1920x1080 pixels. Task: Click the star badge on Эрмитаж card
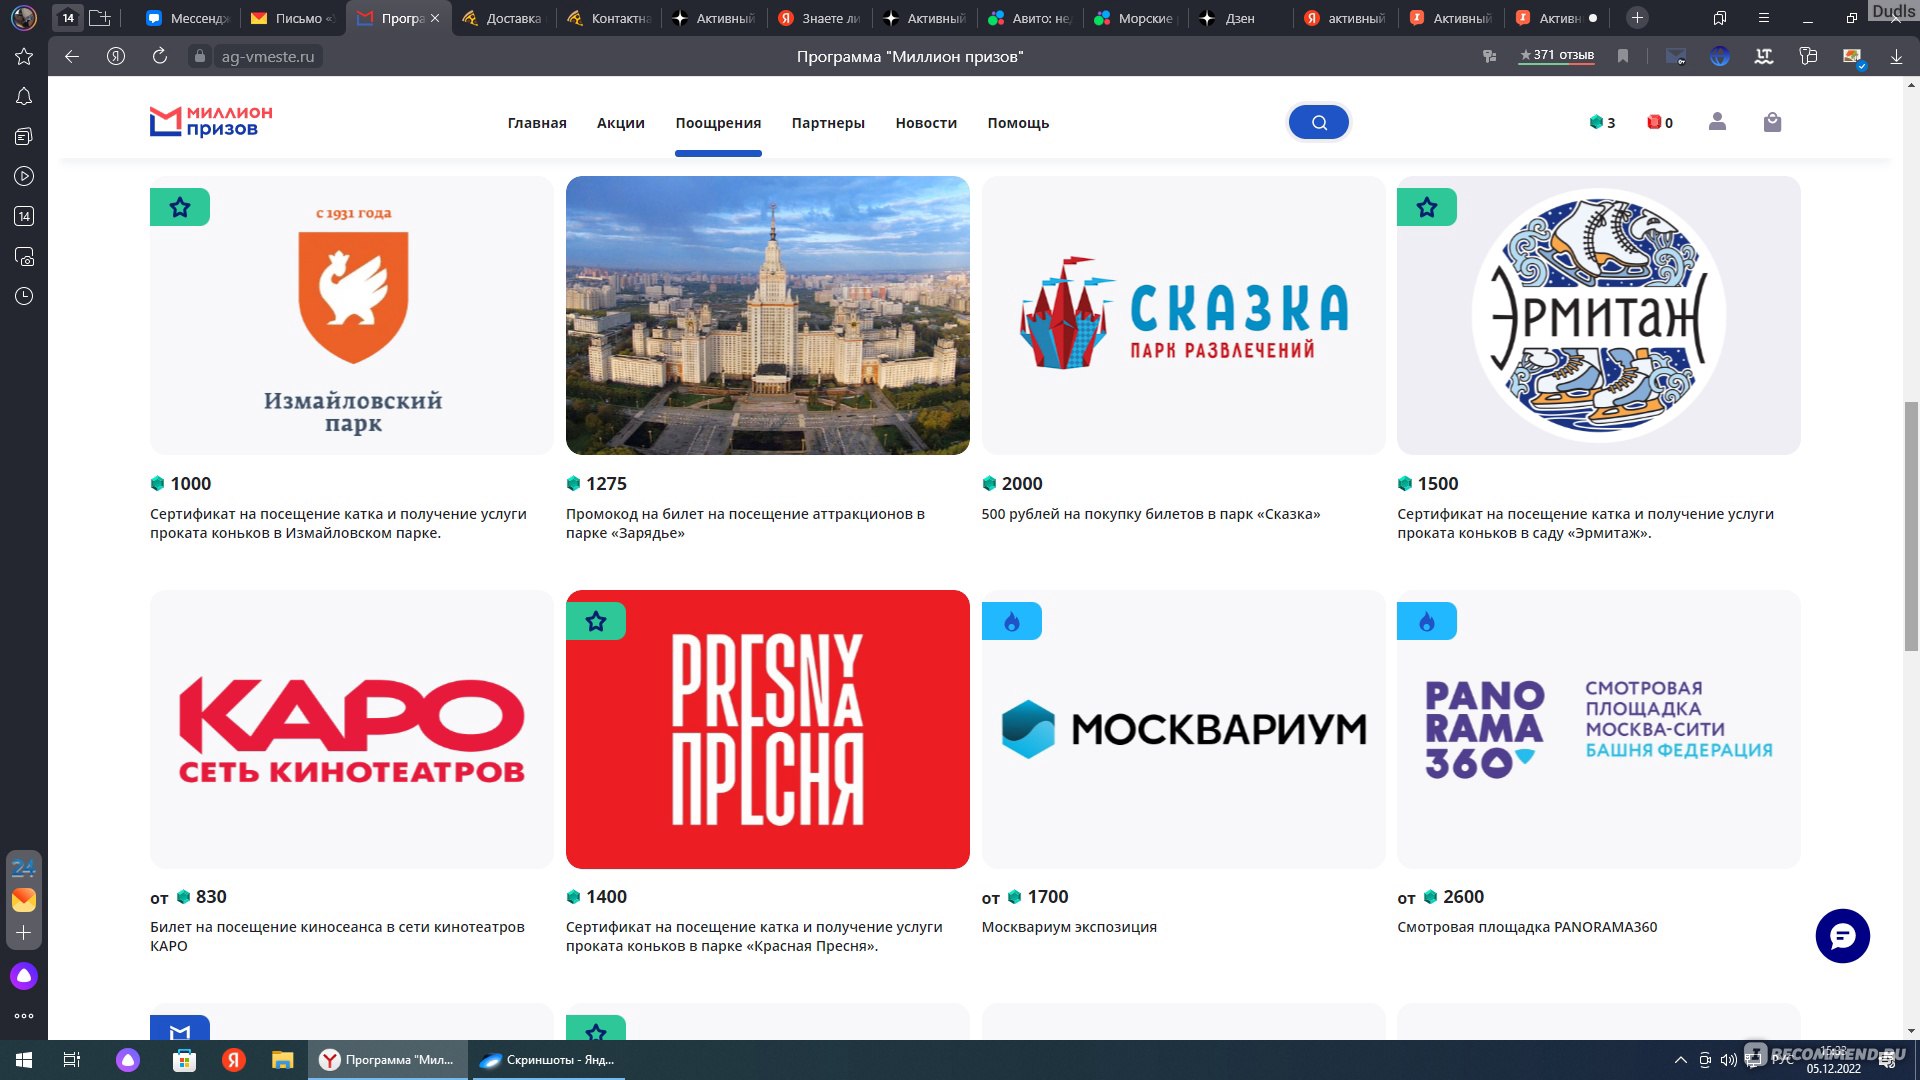pyautogui.click(x=1427, y=207)
